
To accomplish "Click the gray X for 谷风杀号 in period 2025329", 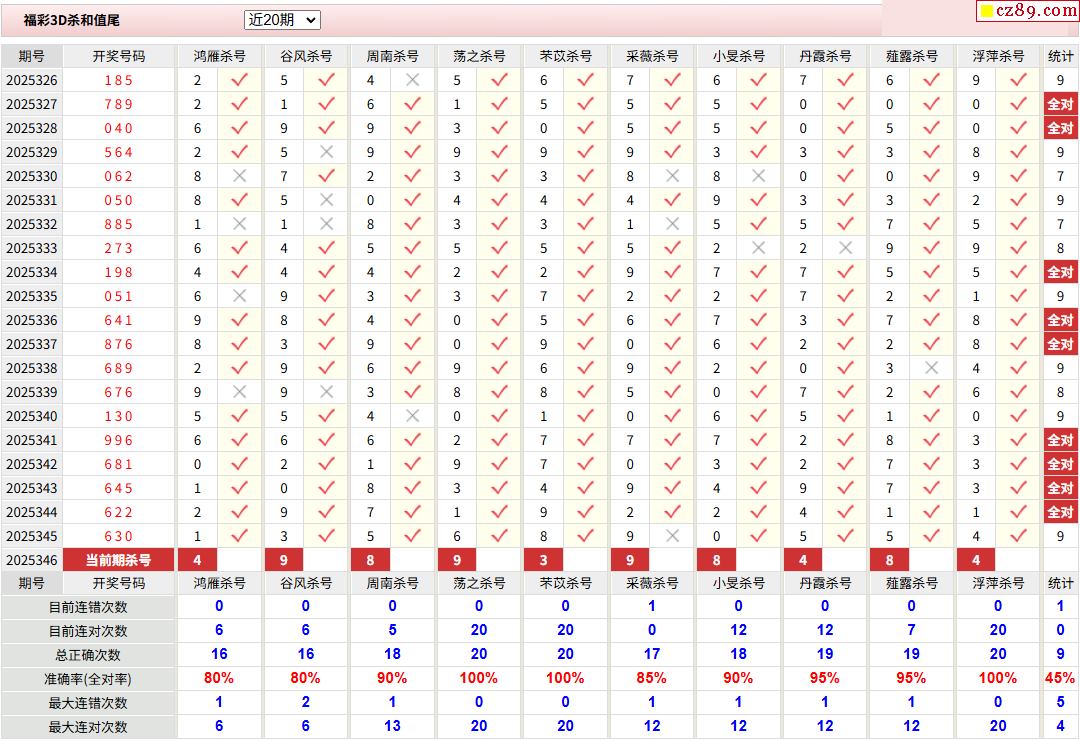I will click(326, 152).
